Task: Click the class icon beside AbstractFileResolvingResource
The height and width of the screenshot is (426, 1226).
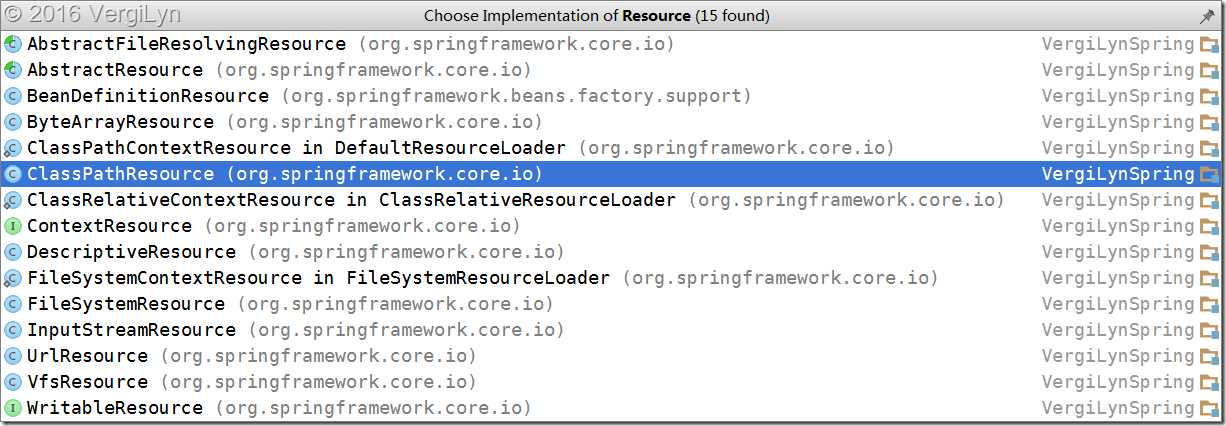Action: click(13, 44)
